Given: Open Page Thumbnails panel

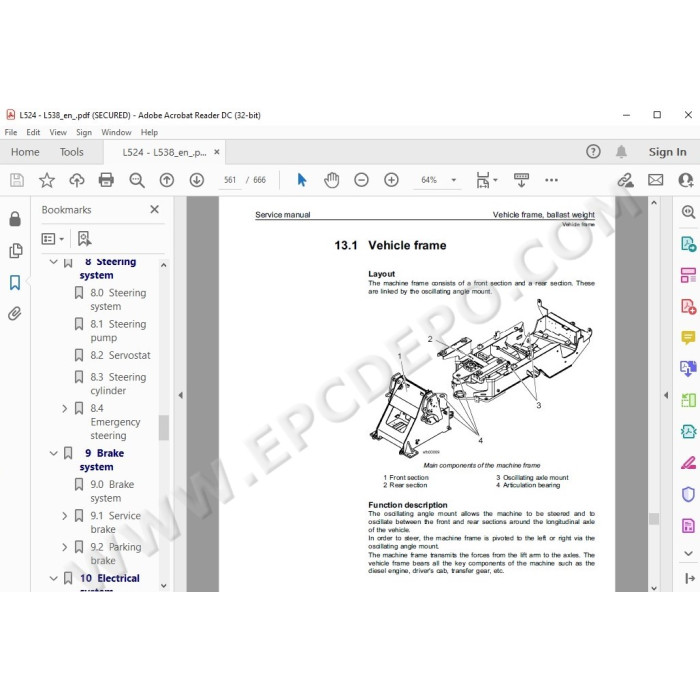Looking at the screenshot, I should click(16, 251).
